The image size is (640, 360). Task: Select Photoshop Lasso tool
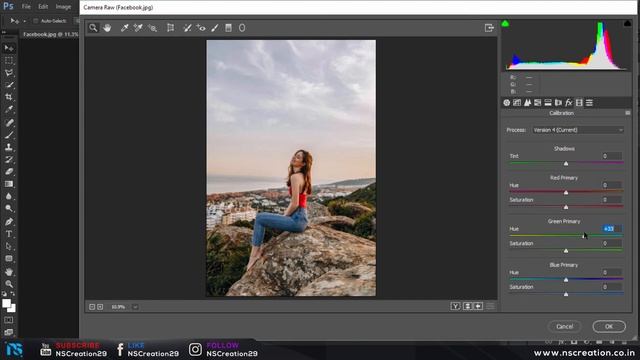coord(9,73)
